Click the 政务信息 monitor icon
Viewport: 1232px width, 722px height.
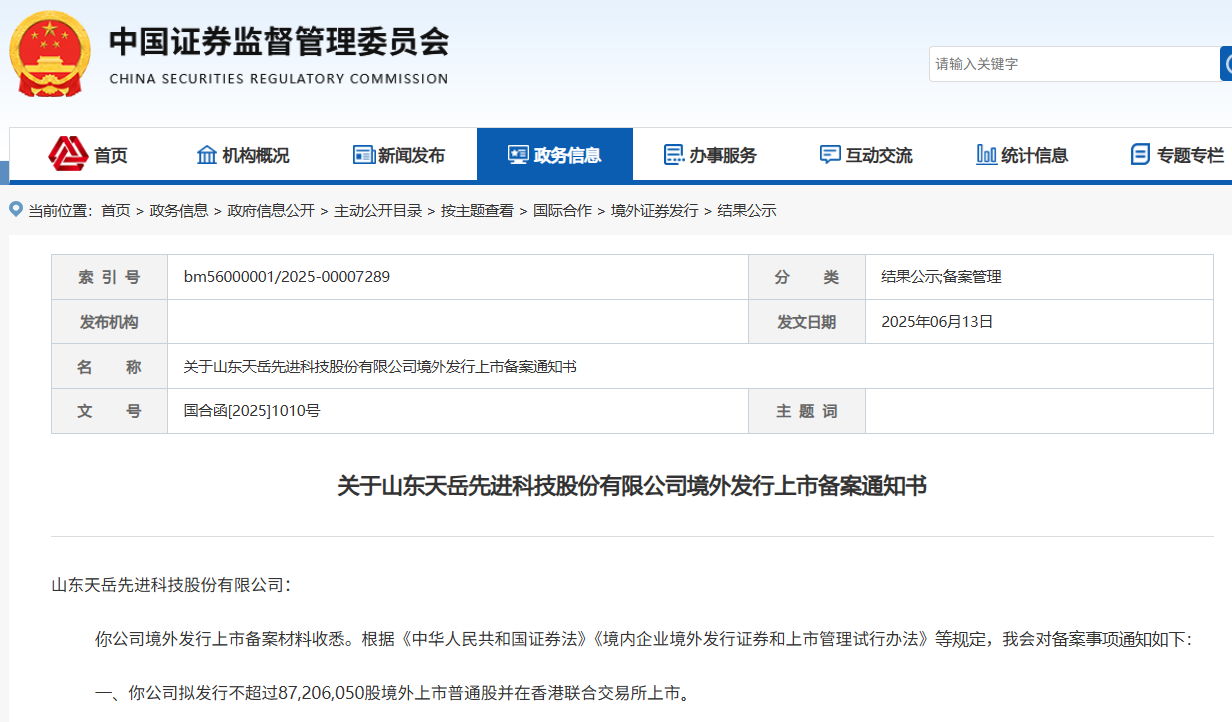(x=518, y=155)
